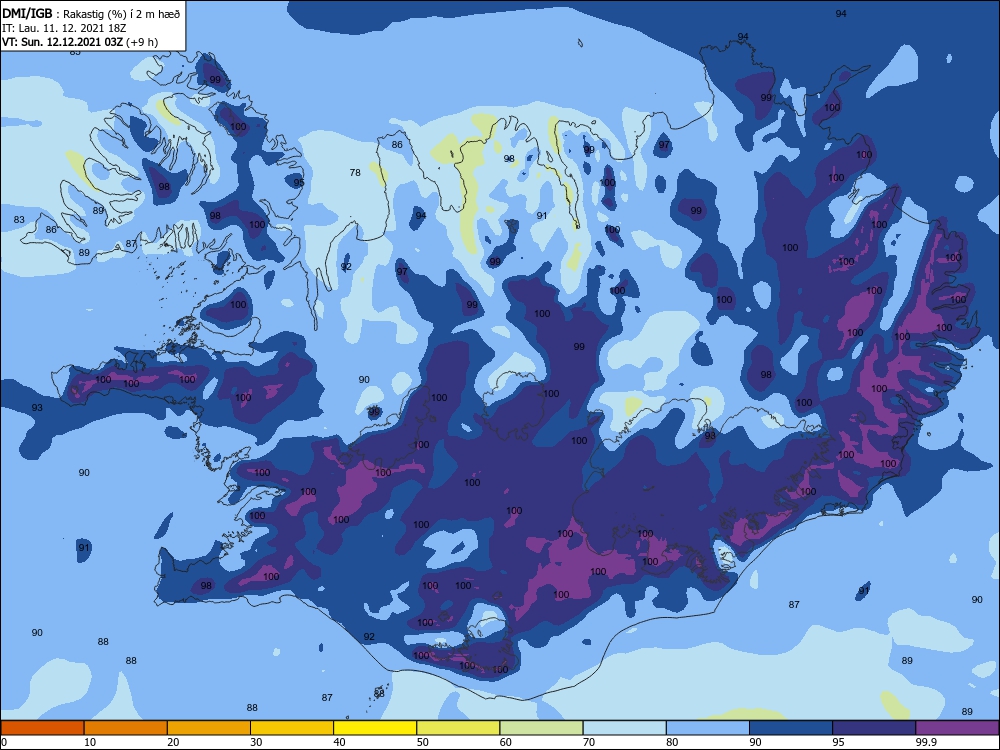Screen dimensions: 1000x750
Task: Click the '(+9 h)' forecast offset text
Action: pos(142,42)
